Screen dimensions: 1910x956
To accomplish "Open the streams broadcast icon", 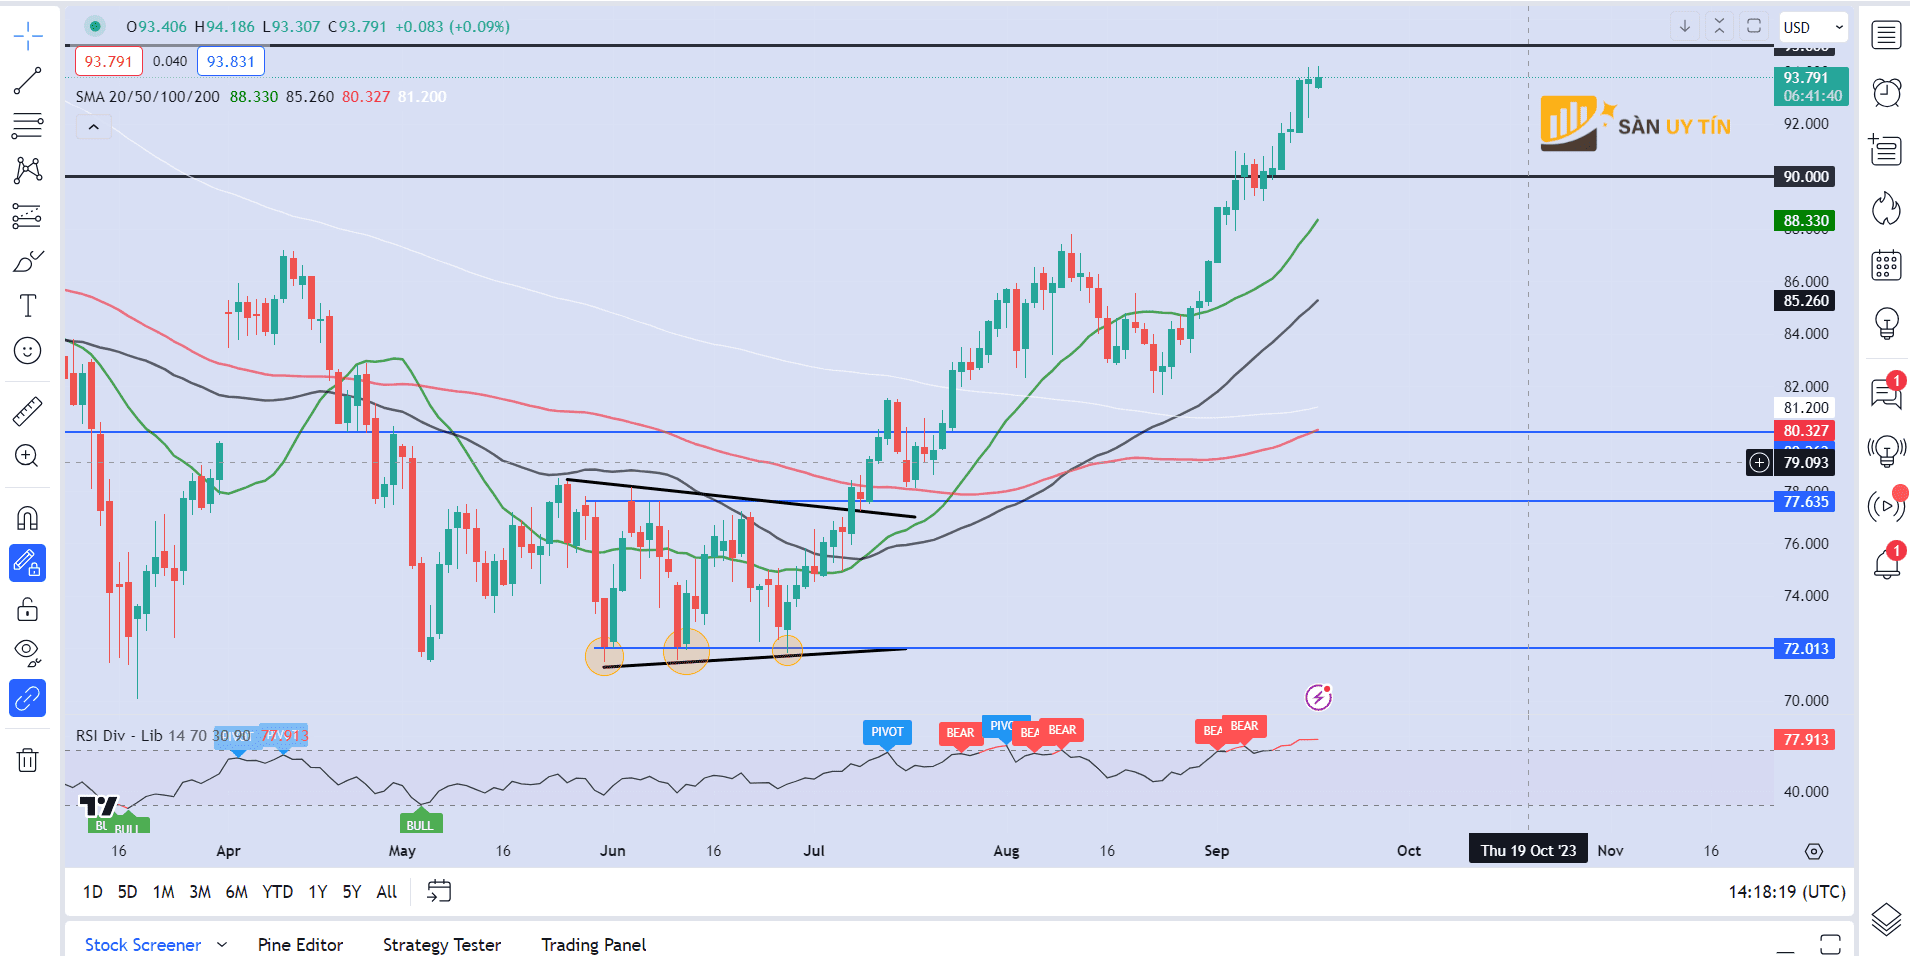I will (x=1886, y=507).
